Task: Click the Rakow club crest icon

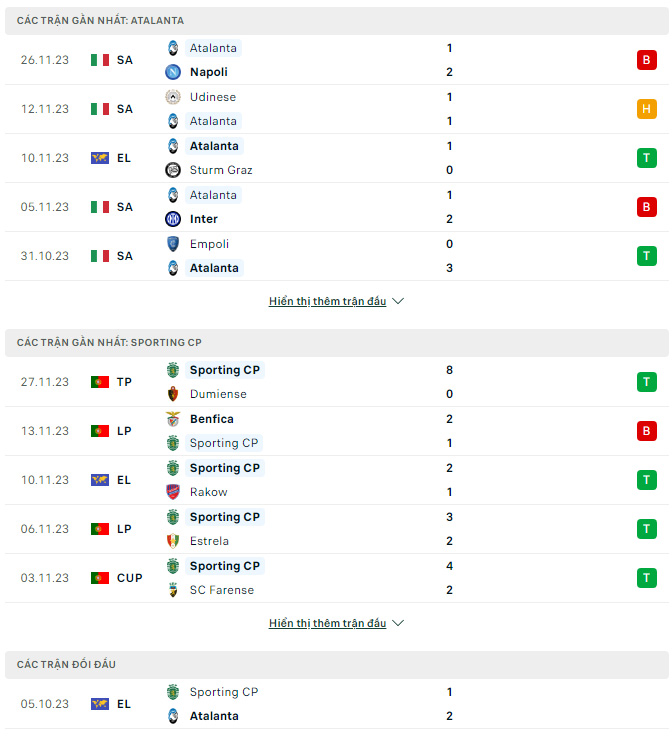Action: click(173, 492)
